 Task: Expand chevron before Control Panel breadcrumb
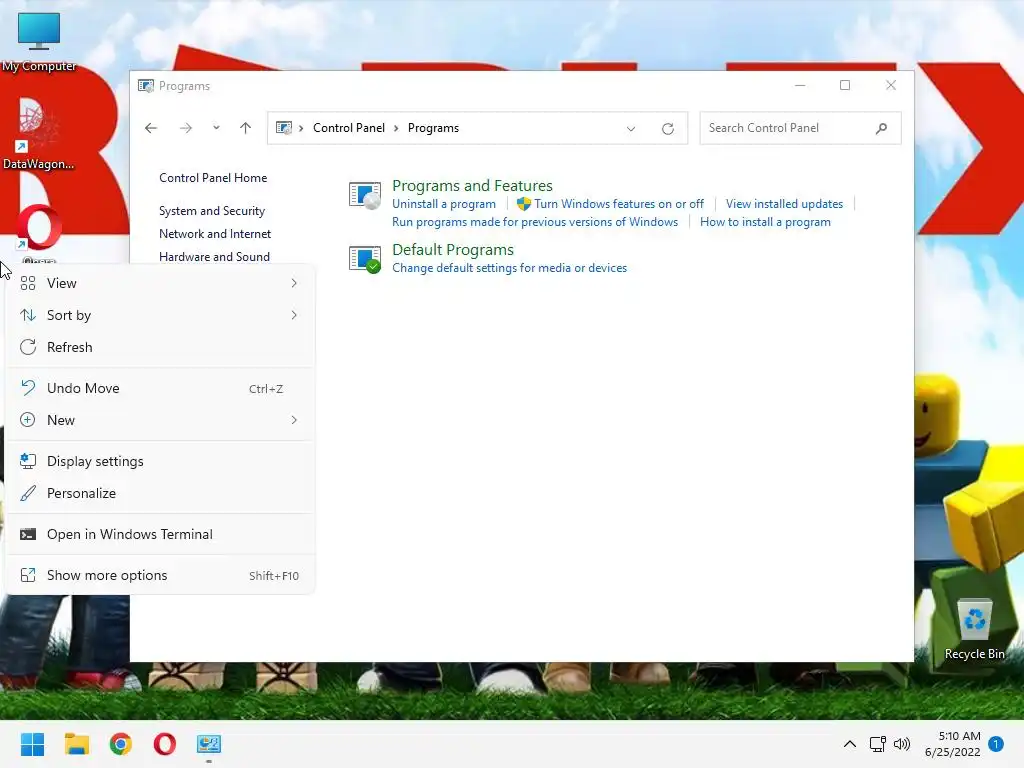[301, 128]
